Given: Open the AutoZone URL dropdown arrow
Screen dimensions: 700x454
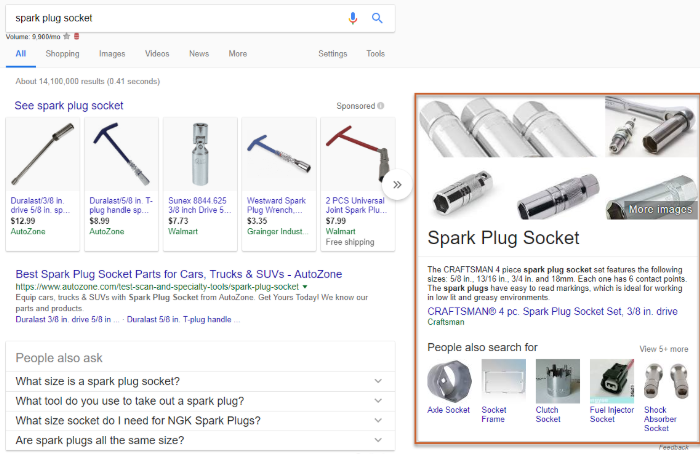Looking at the screenshot, I should tap(305, 287).
